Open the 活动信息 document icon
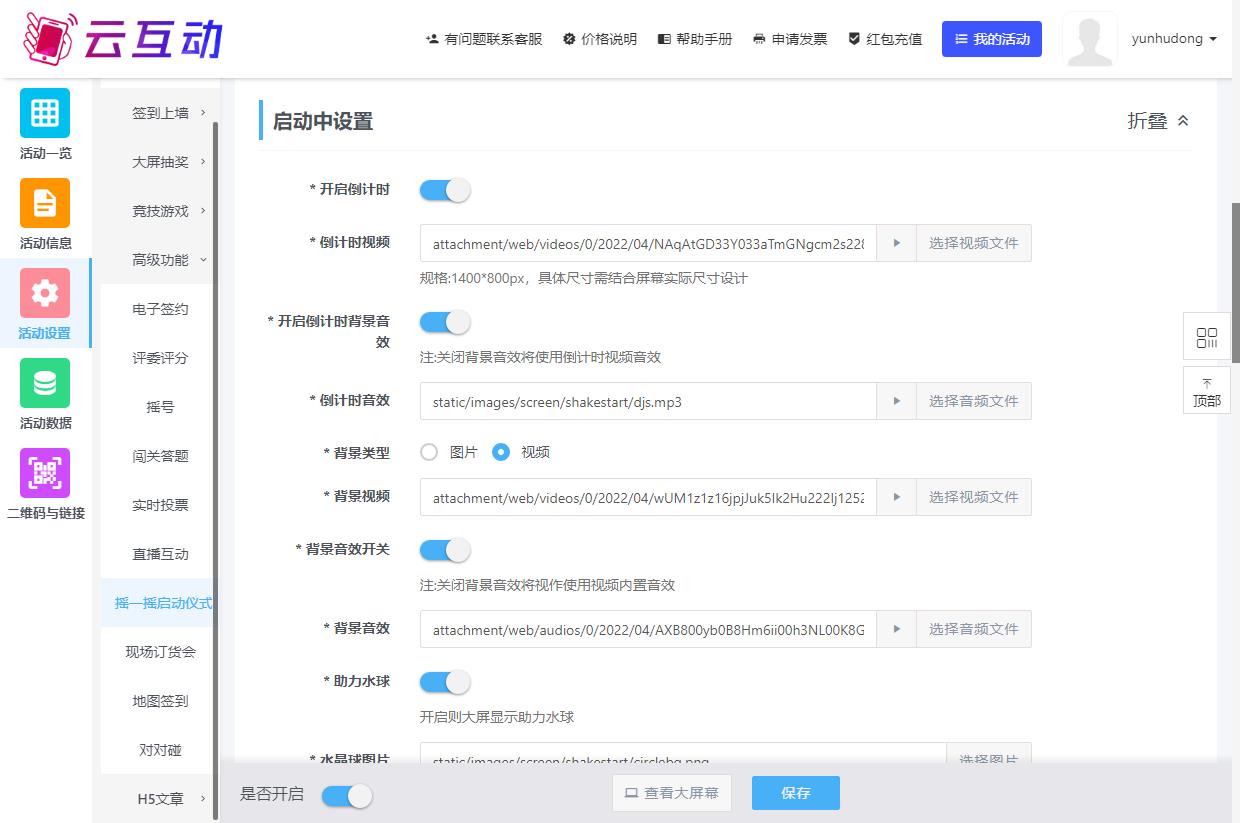Image resolution: width=1240 pixels, height=823 pixels. point(45,203)
